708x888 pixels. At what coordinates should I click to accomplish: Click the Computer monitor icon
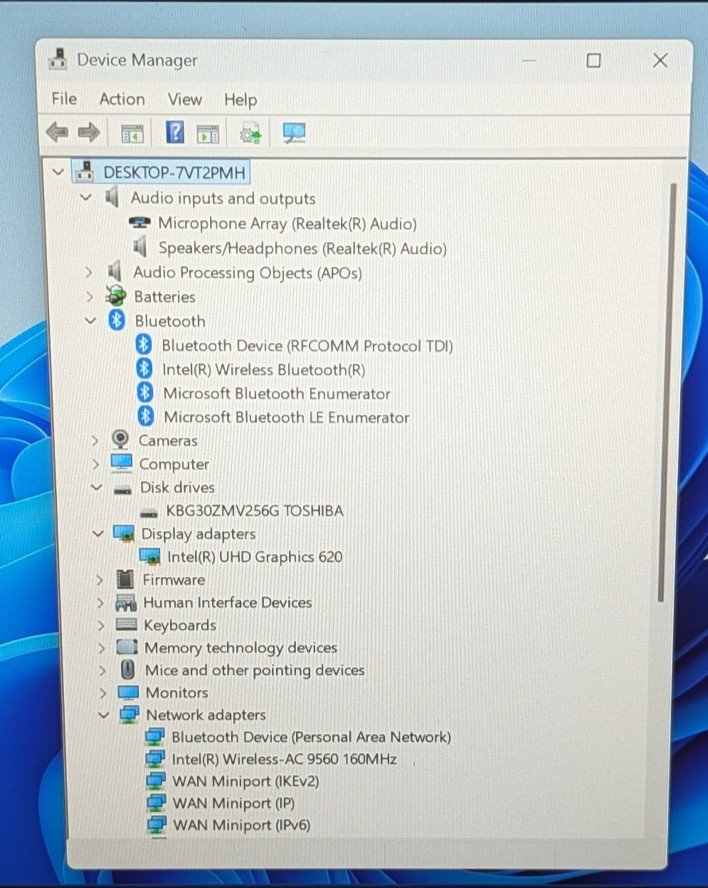(x=122, y=463)
